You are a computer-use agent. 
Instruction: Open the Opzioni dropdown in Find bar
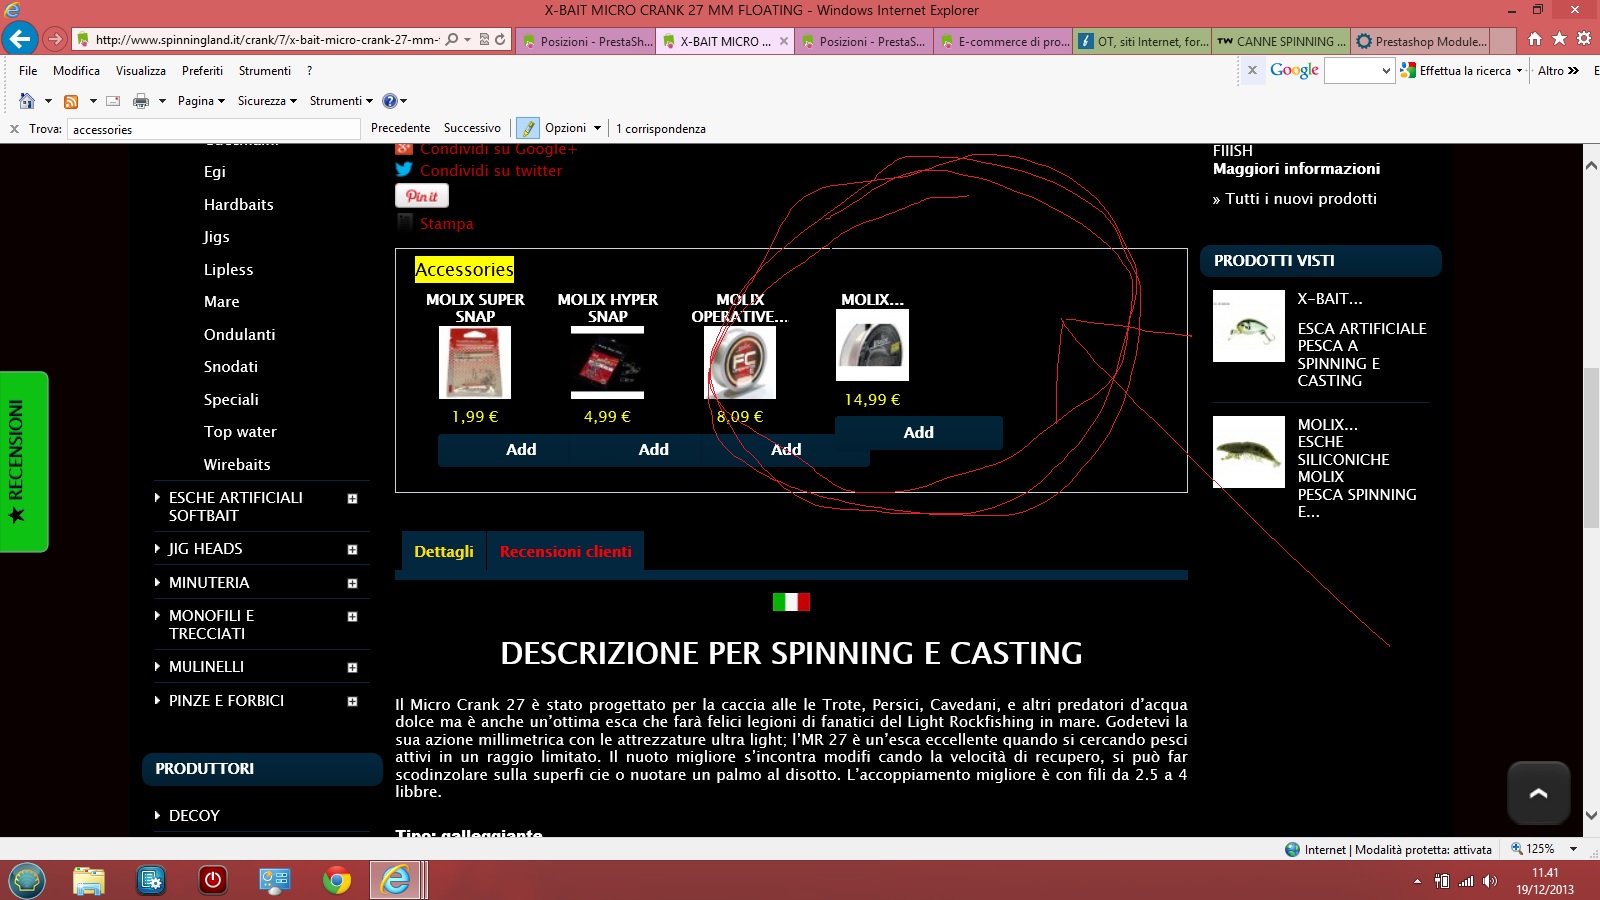coord(573,128)
